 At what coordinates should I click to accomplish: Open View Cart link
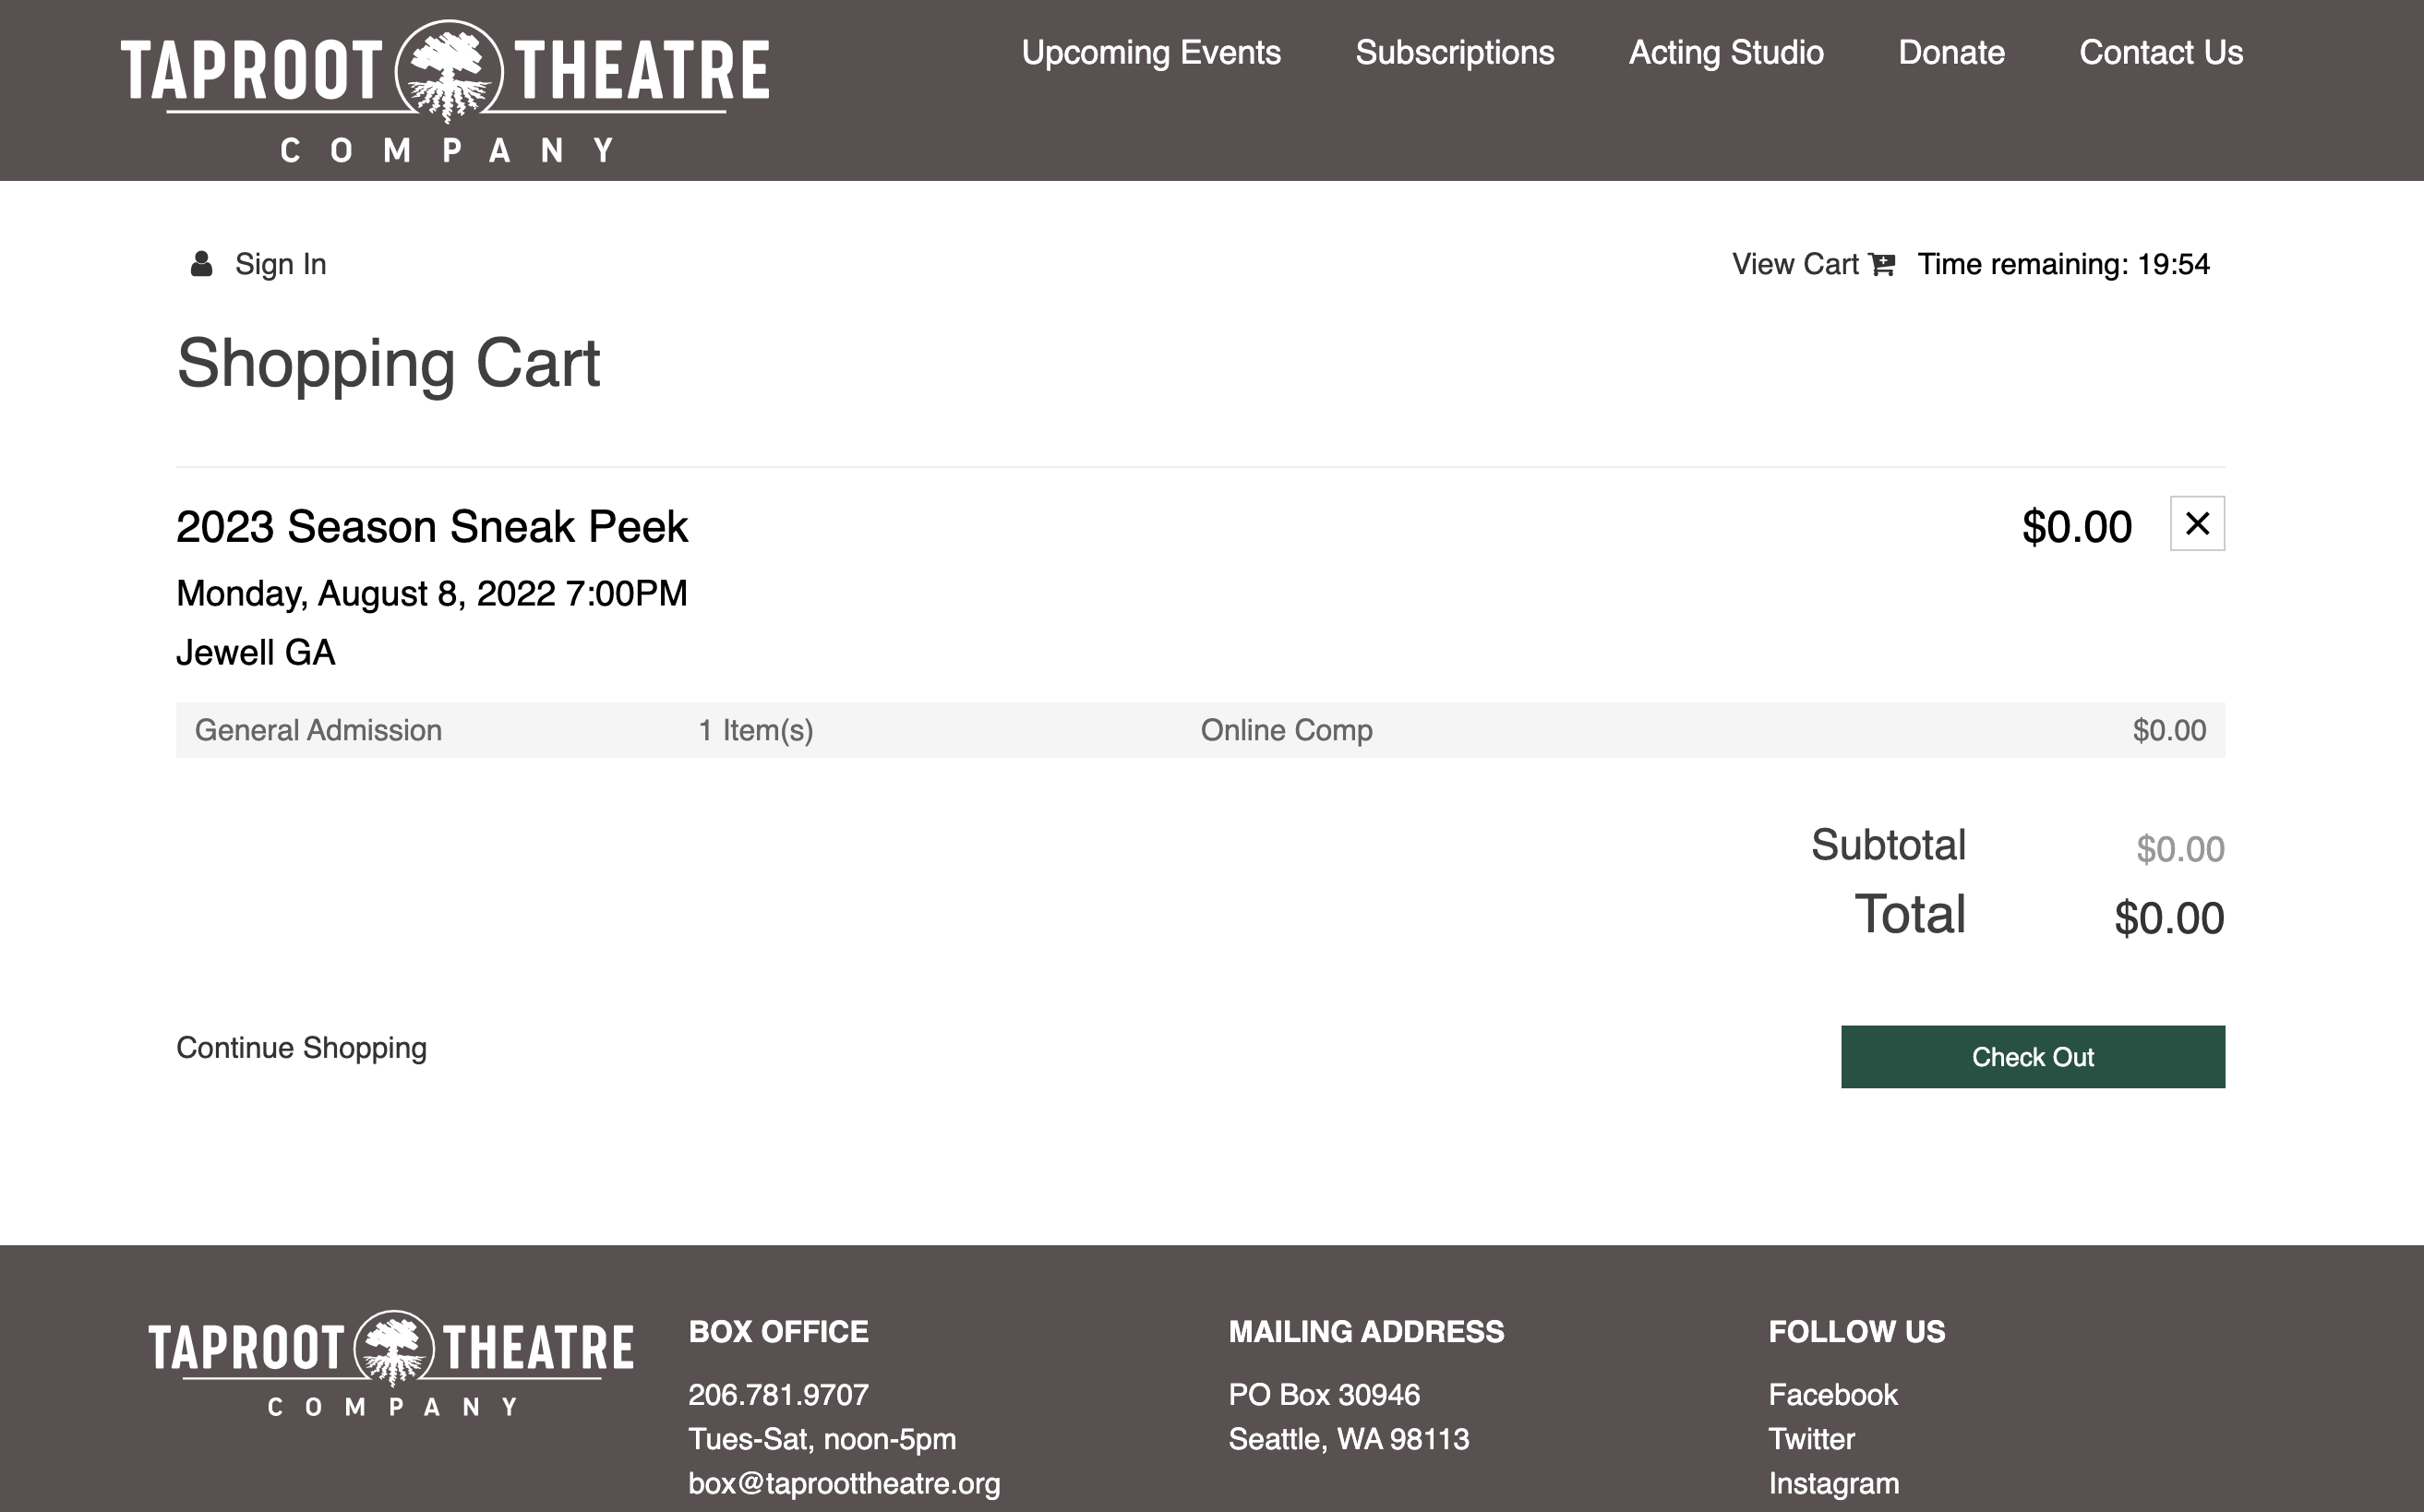click(1795, 264)
